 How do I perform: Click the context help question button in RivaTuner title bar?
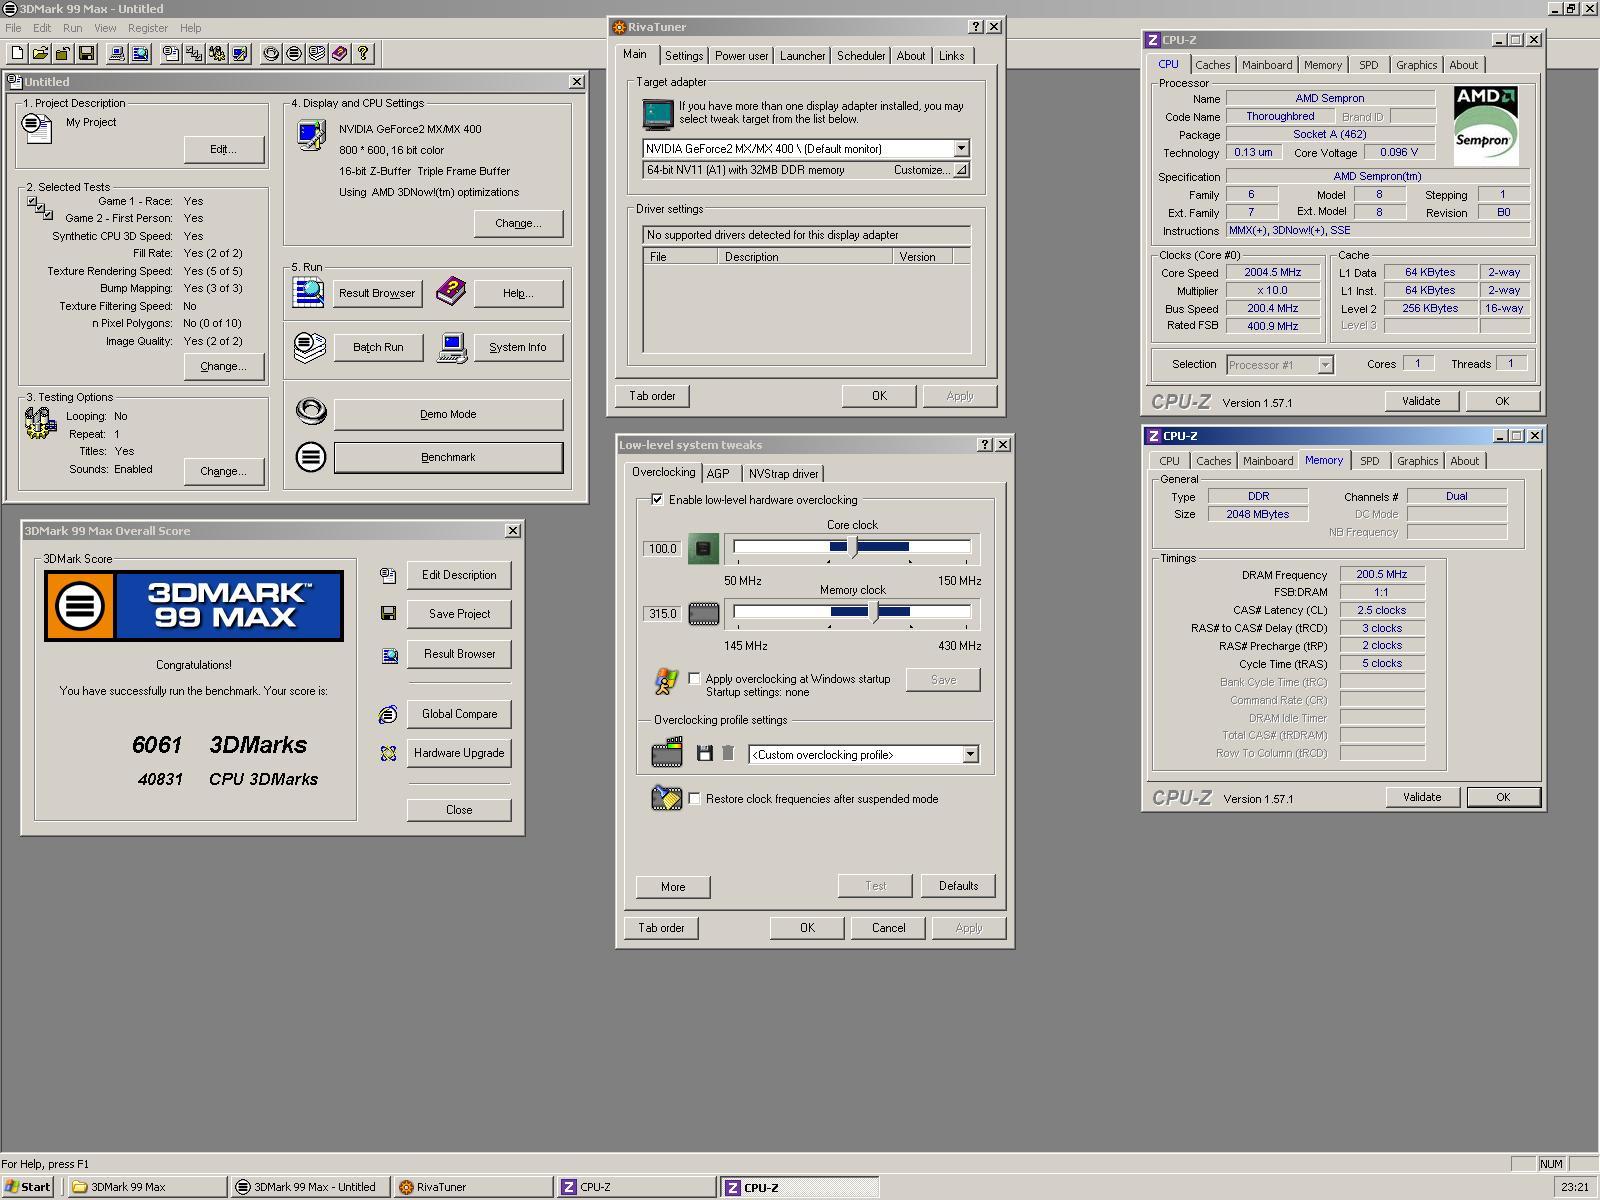click(977, 27)
